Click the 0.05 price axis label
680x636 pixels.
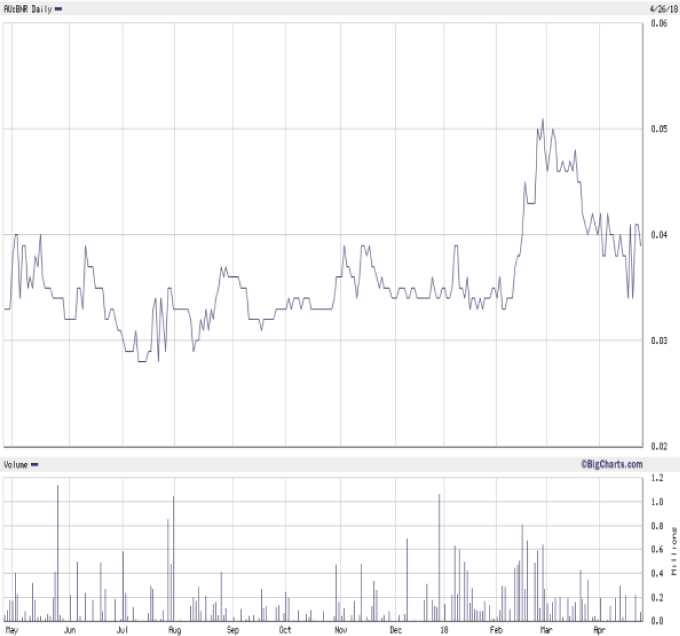point(659,129)
